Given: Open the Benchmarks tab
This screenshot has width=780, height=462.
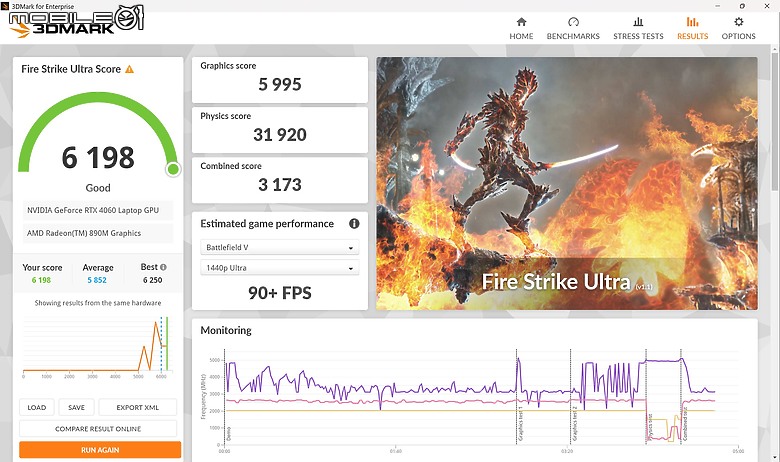Looking at the screenshot, I should click(573, 29).
